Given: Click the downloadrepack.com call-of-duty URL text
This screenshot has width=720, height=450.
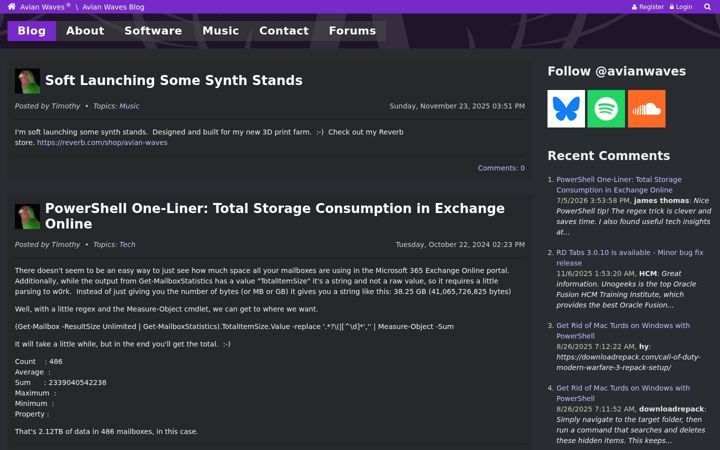Looking at the screenshot, I should click(x=628, y=362).
